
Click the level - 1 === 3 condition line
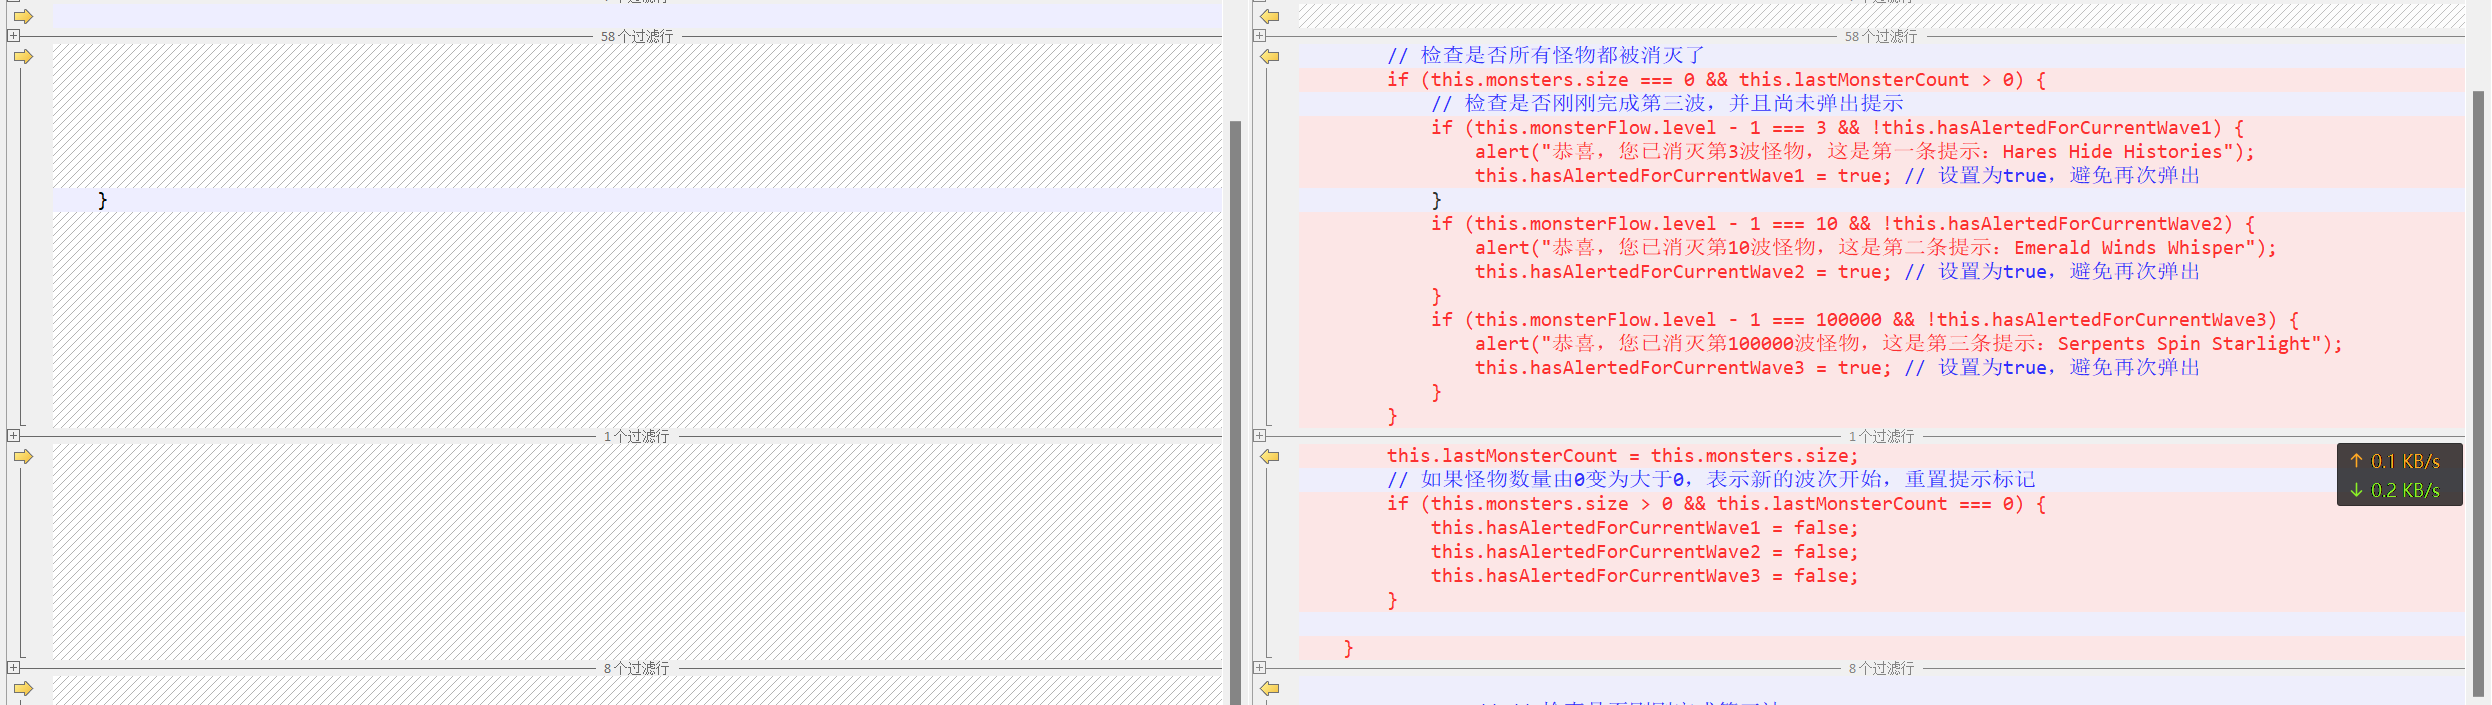click(x=1837, y=128)
